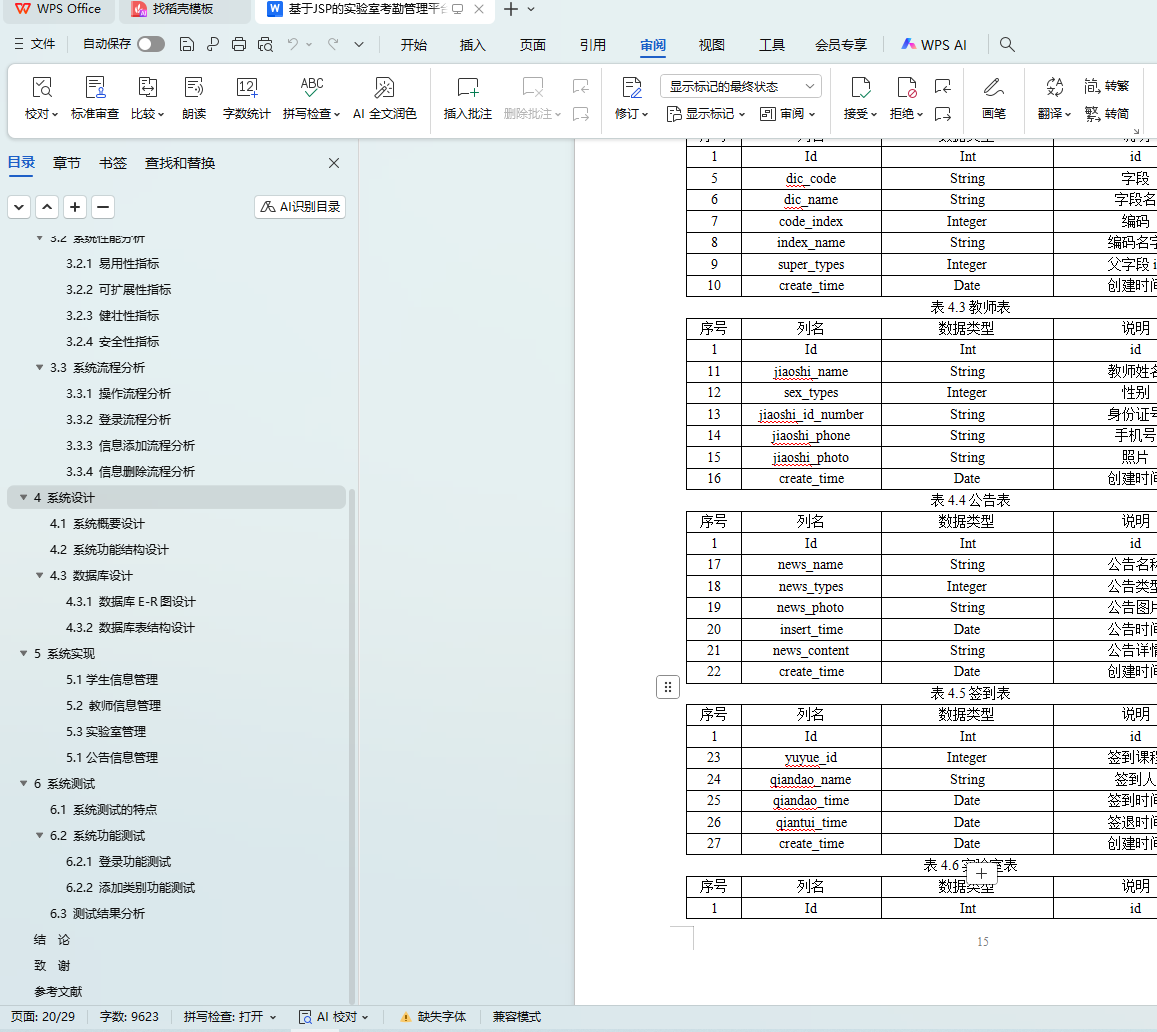Click the 校对 proofreading icon
The height and width of the screenshot is (1032, 1157).
(x=41, y=89)
